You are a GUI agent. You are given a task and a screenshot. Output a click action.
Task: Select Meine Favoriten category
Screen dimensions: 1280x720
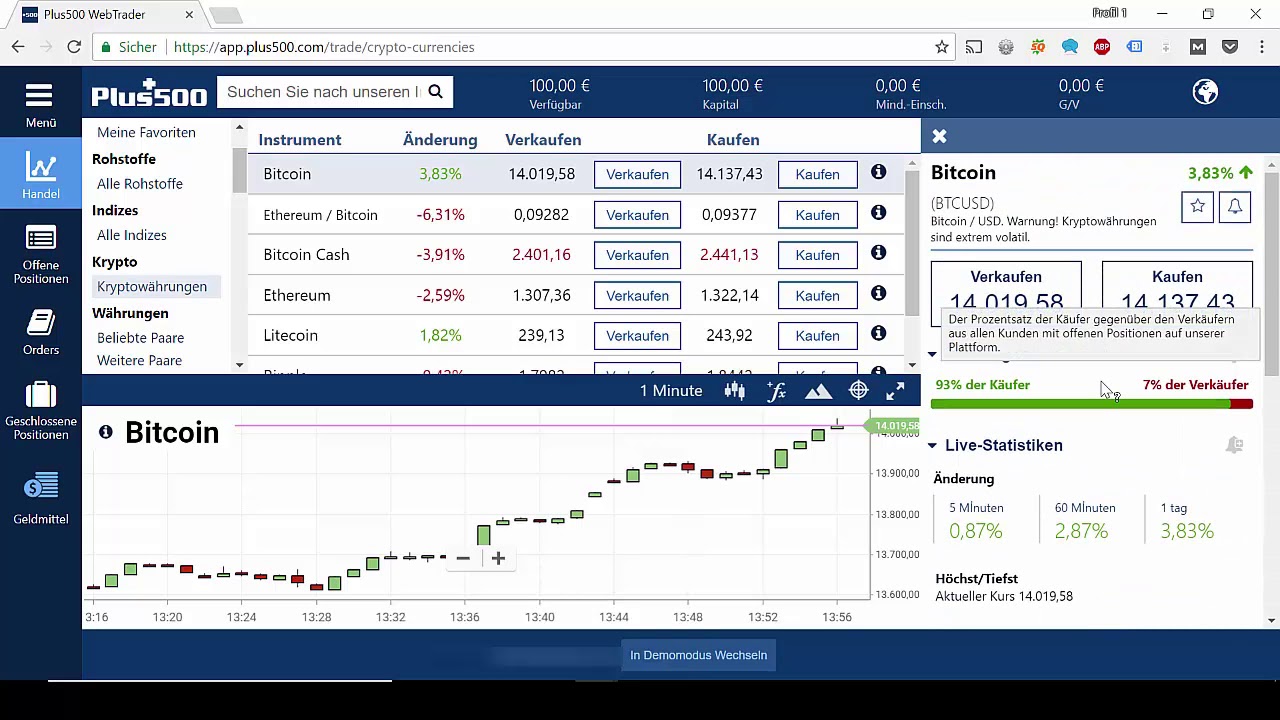[x=146, y=132]
